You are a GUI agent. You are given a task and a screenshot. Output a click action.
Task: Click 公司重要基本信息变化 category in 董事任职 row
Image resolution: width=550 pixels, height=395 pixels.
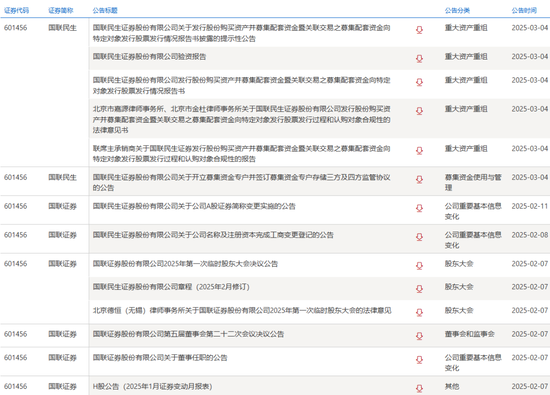tap(473, 363)
